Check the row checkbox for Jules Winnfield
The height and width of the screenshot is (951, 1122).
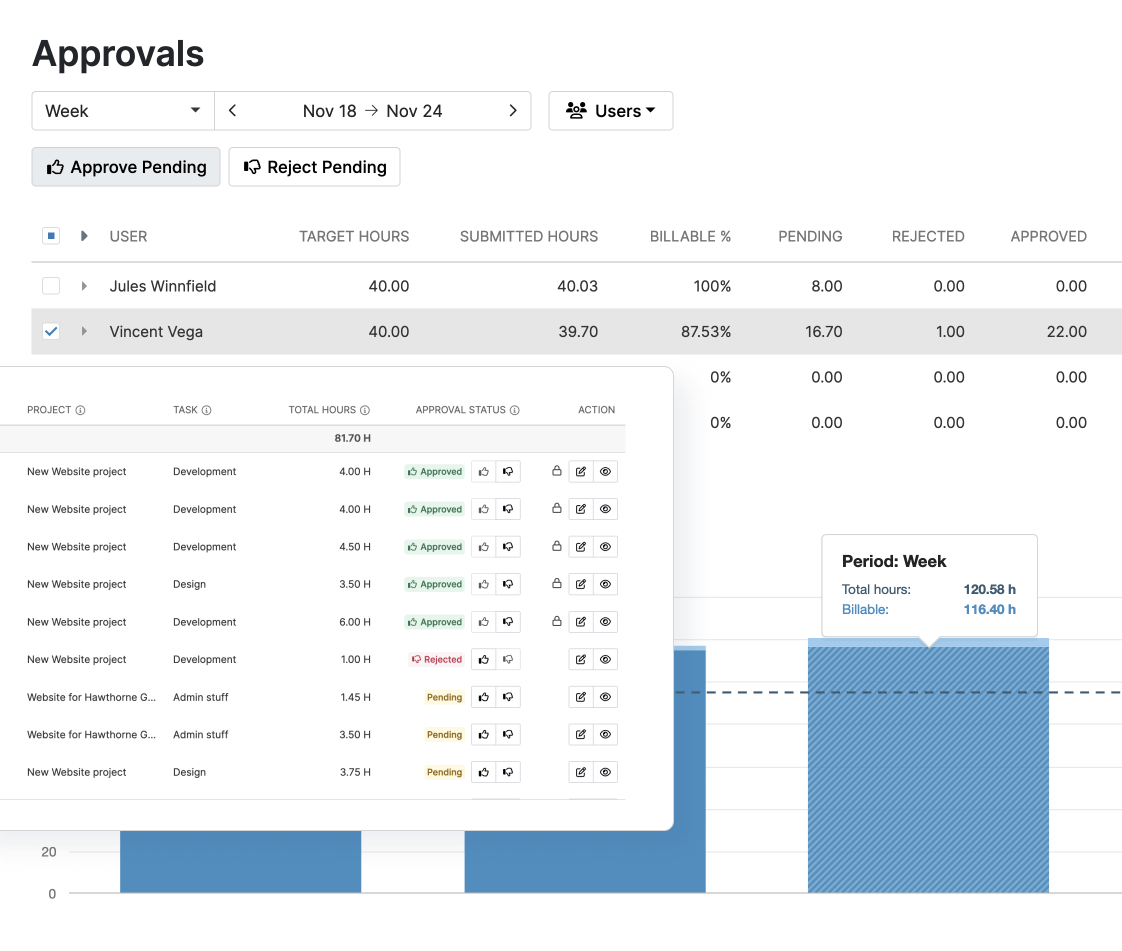(x=51, y=286)
